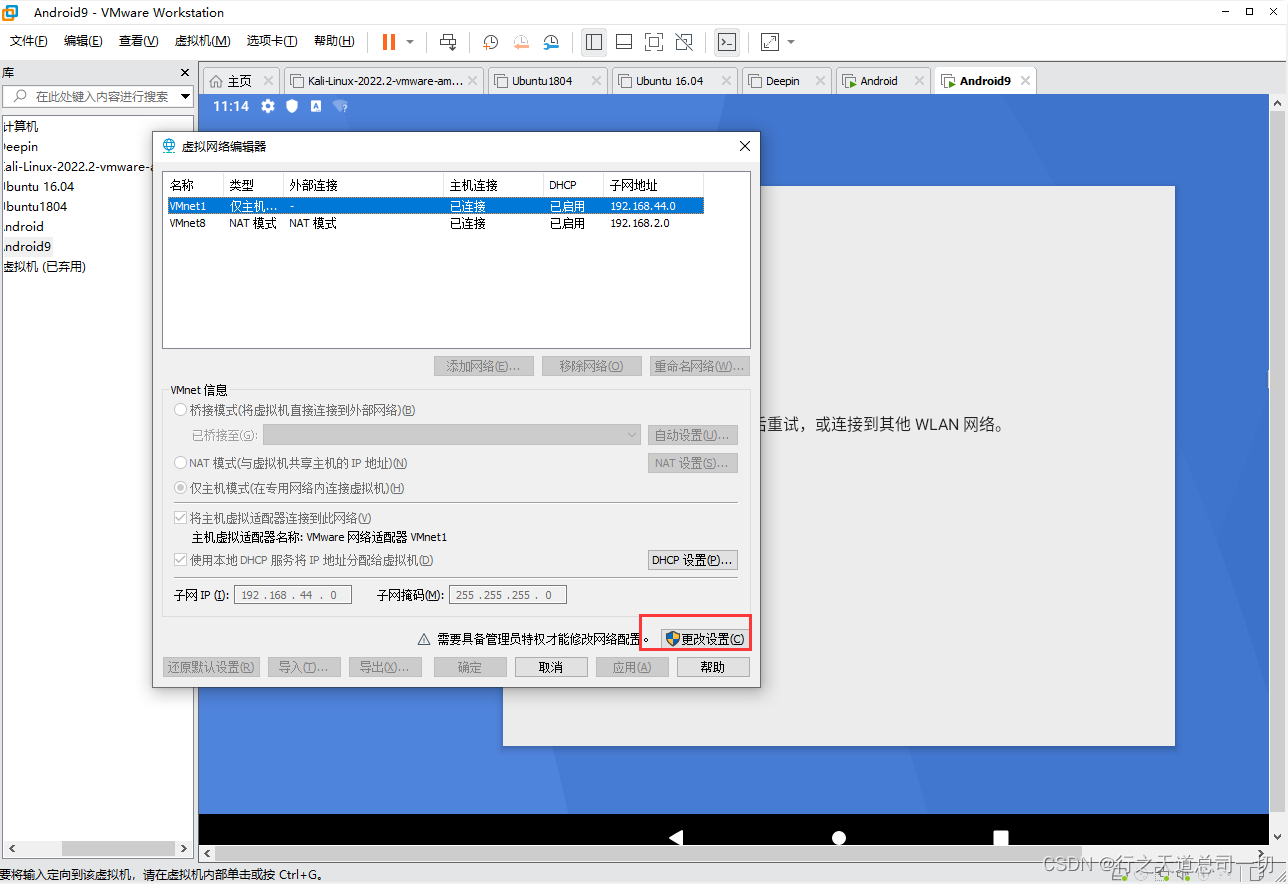Open the 查看(V) menu
1288x884 pixels.
(138, 41)
